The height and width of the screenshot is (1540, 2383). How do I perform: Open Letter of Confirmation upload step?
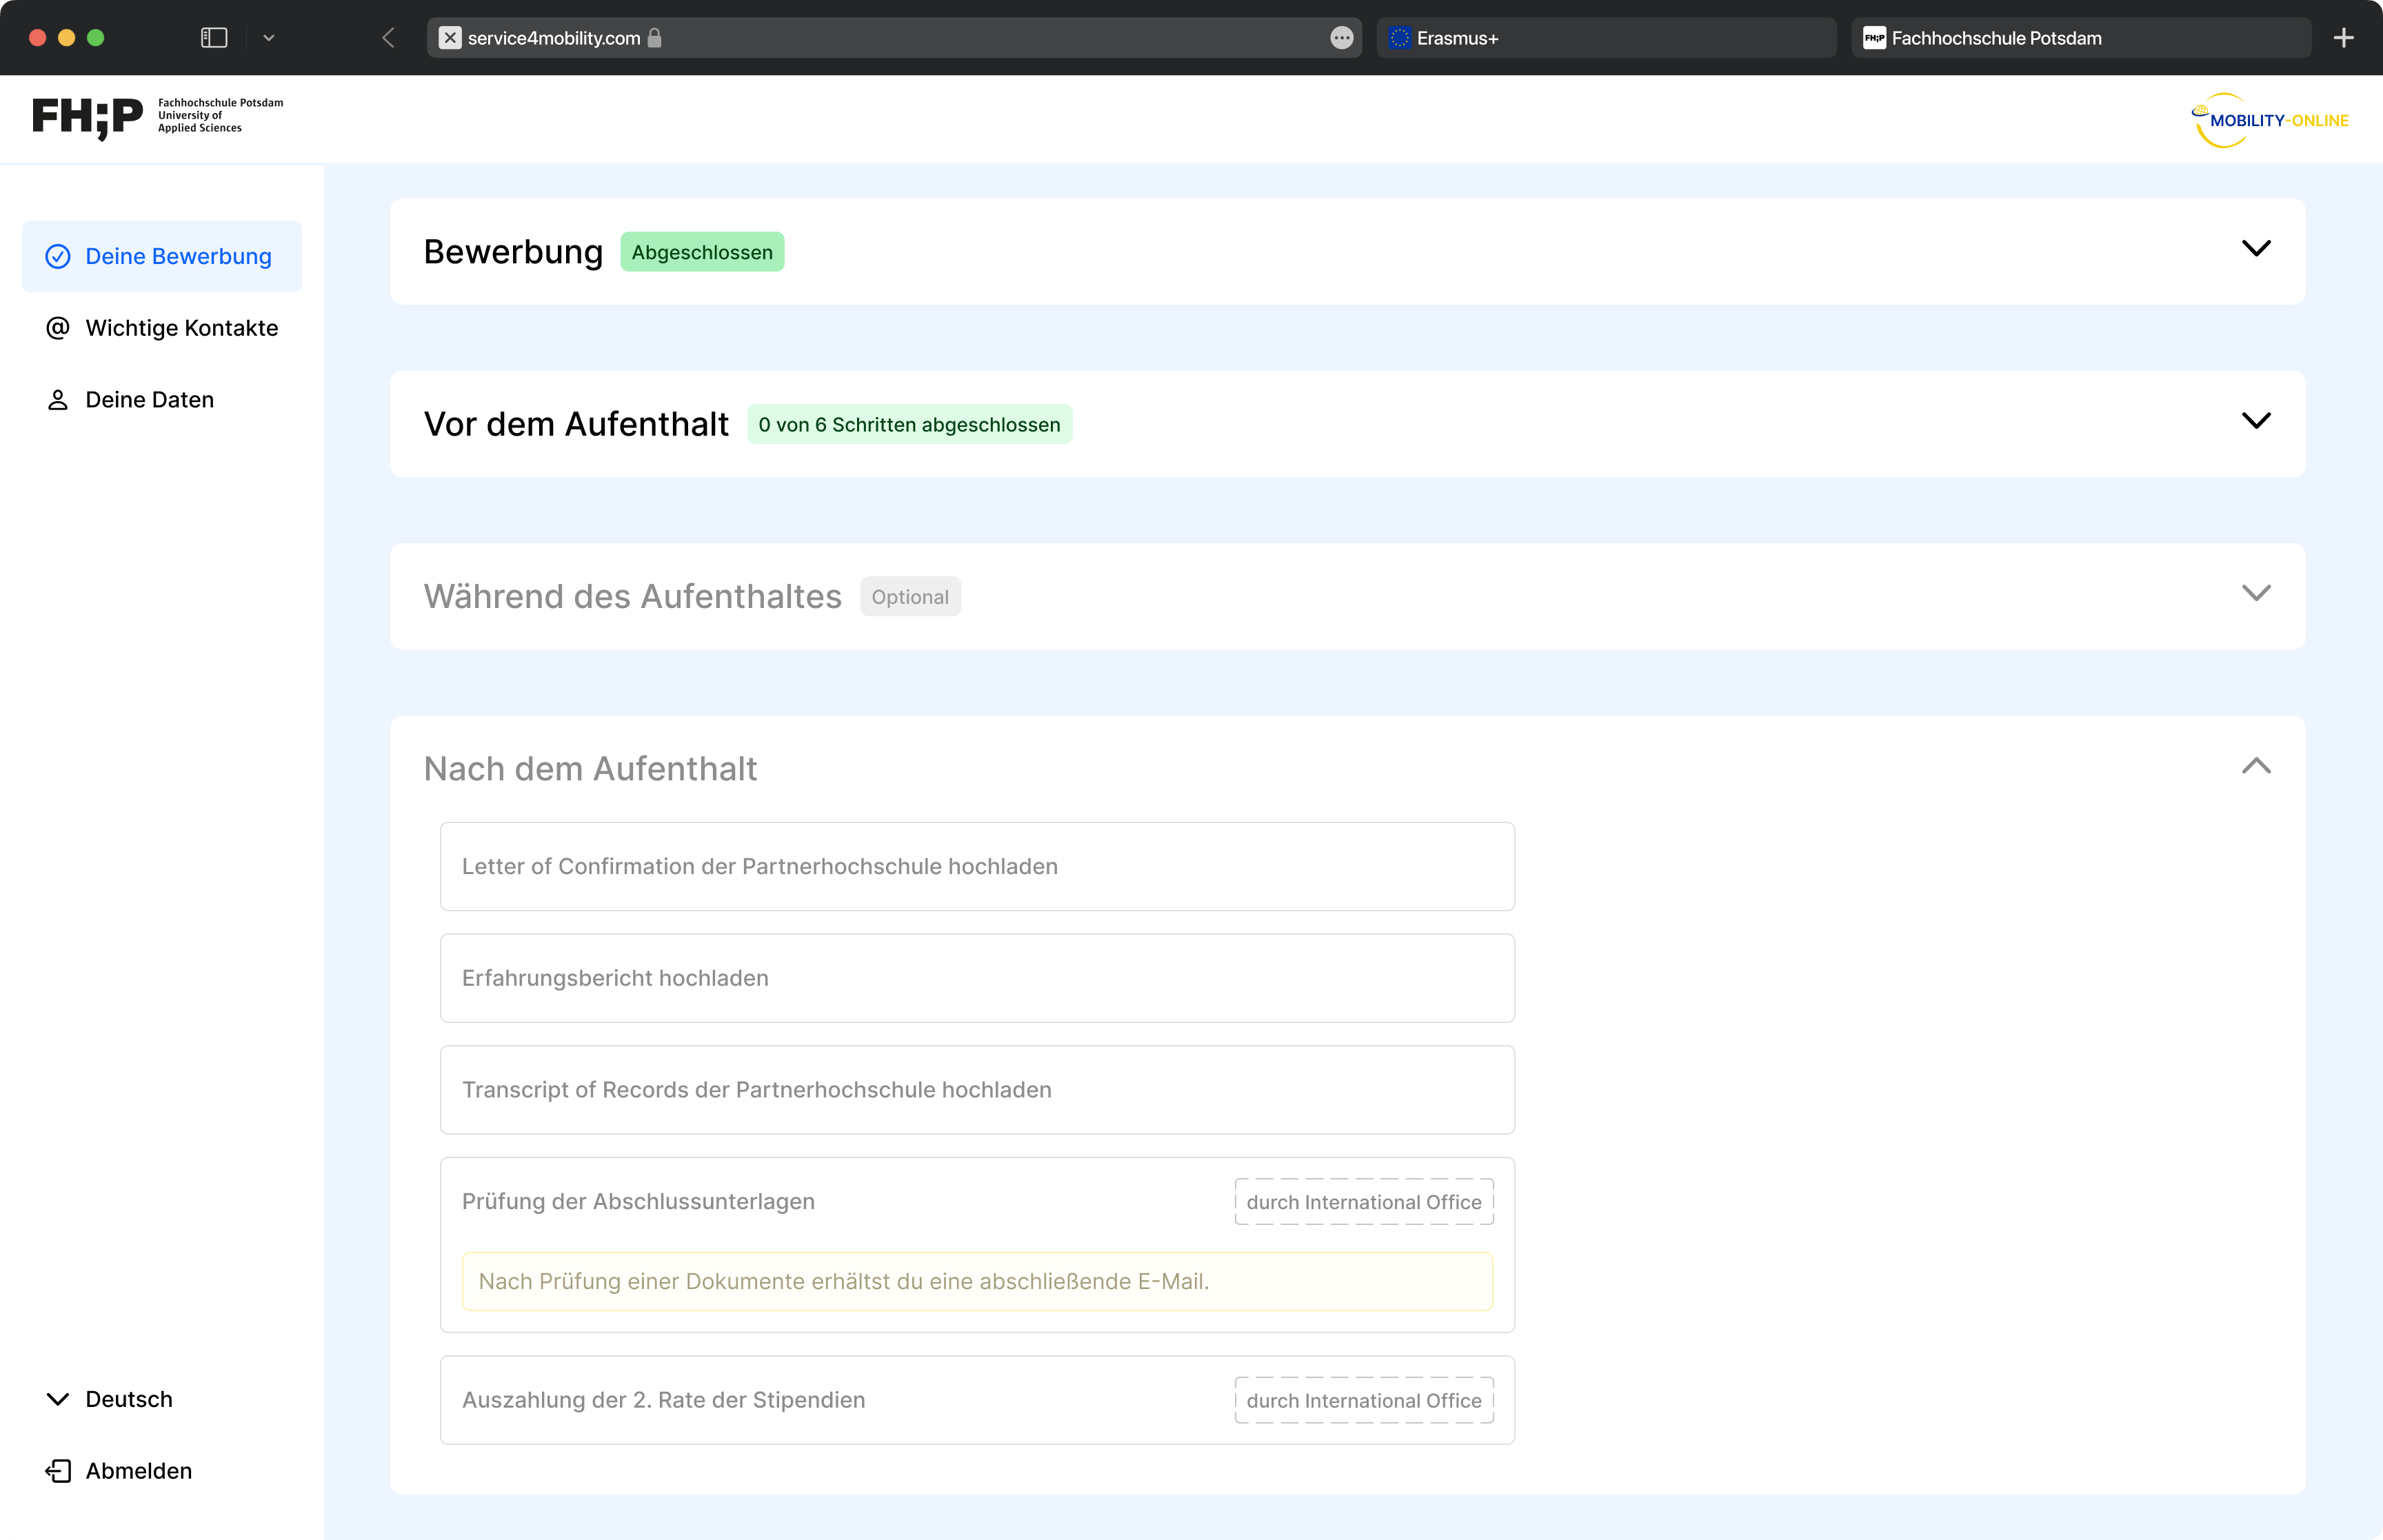pos(976,866)
